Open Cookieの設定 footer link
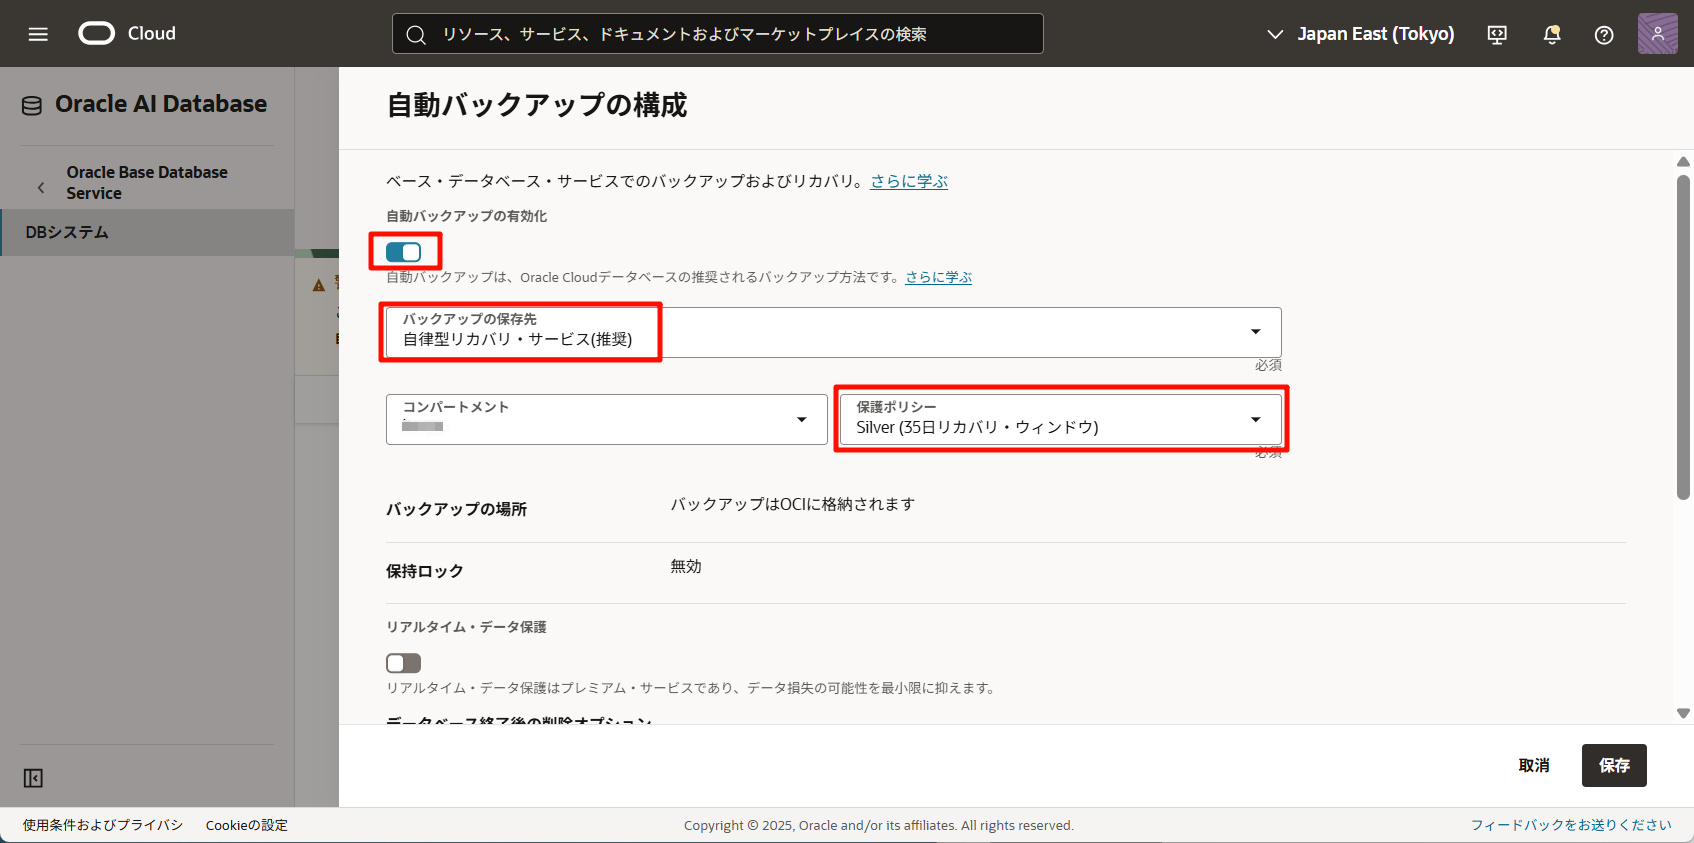Image resolution: width=1694 pixels, height=843 pixels. 247,825
